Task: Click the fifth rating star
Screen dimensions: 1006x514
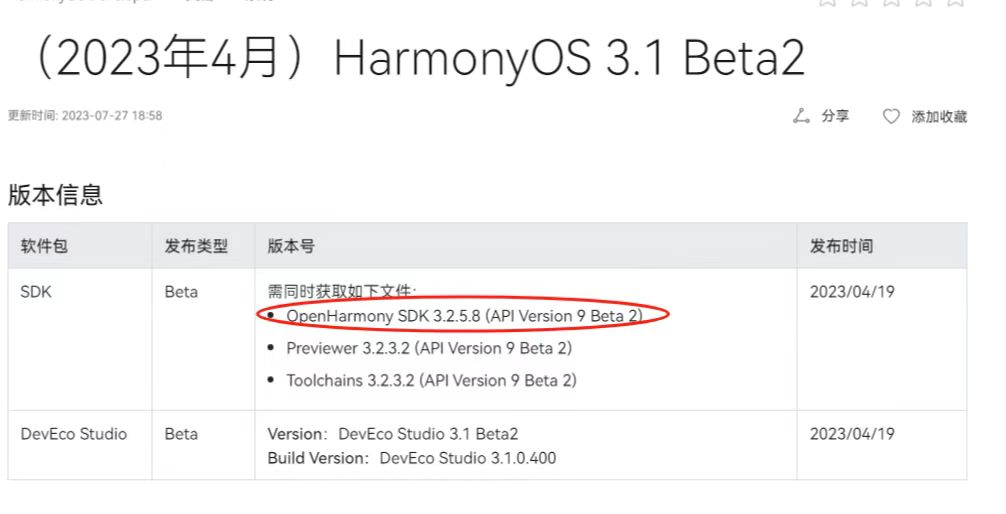Action: coord(955,3)
